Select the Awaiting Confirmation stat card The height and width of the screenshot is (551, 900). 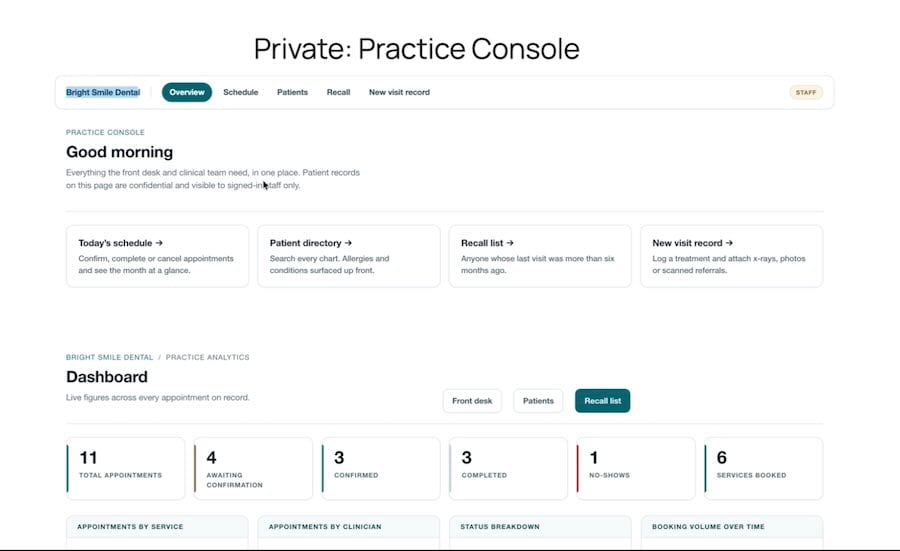(x=253, y=468)
